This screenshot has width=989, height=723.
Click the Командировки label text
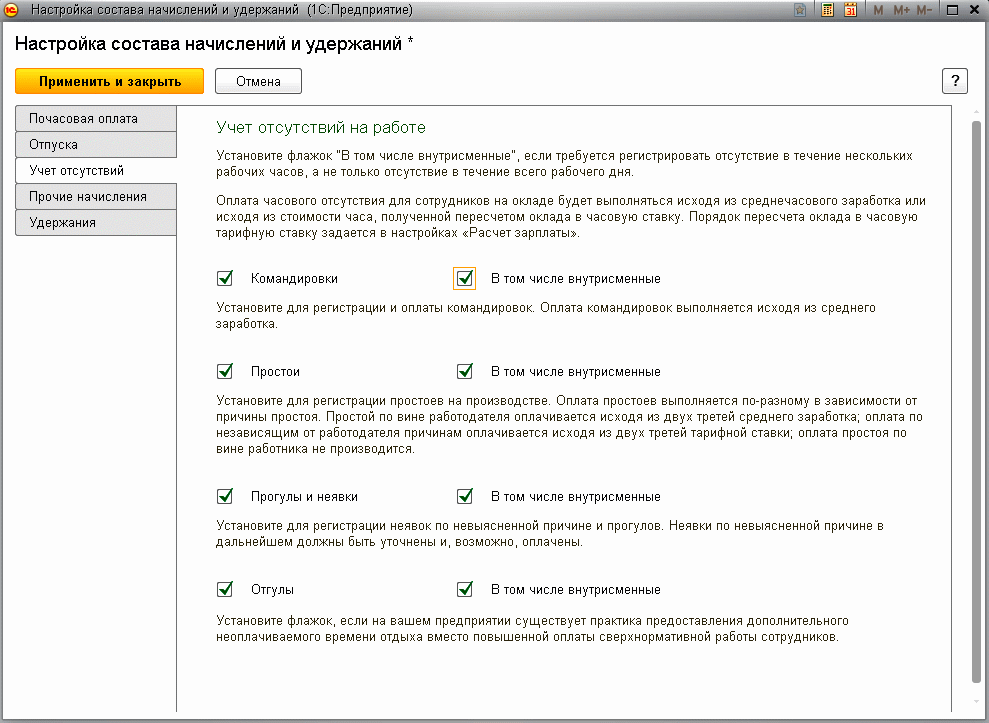pyautogui.click(x=294, y=279)
